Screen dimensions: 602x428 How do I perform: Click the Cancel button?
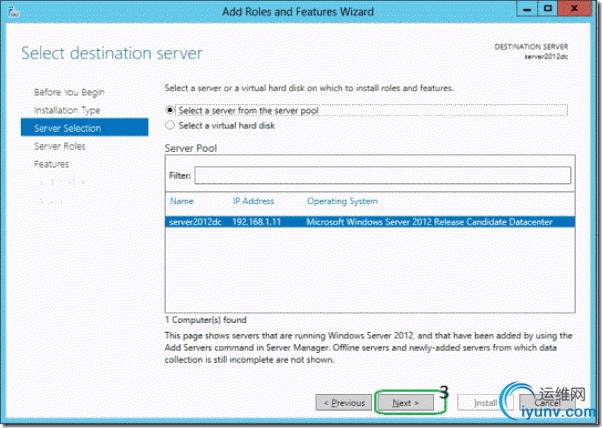pos(547,403)
